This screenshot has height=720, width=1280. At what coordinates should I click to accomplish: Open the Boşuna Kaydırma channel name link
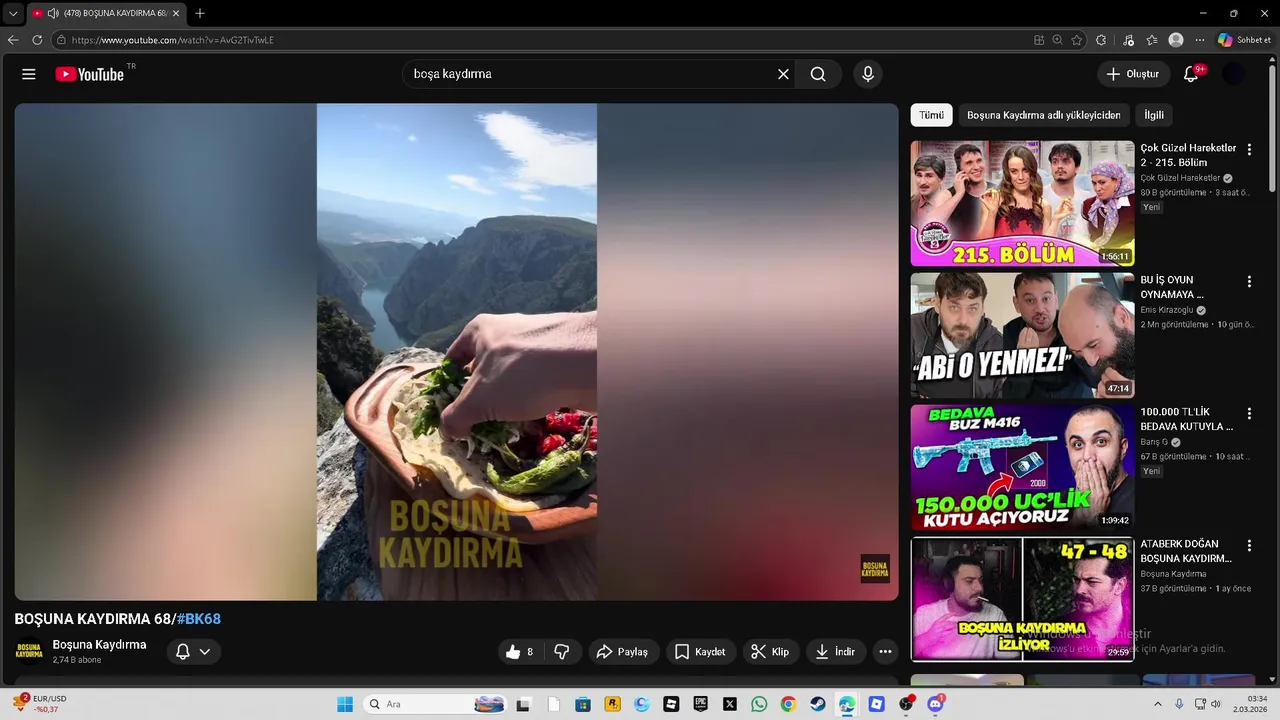(99, 645)
